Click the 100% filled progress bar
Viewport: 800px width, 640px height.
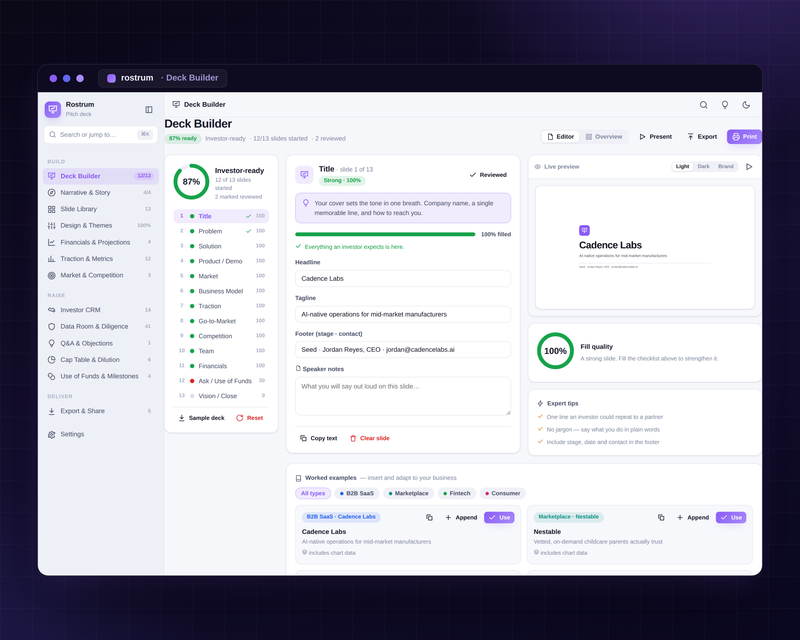pyautogui.click(x=385, y=234)
